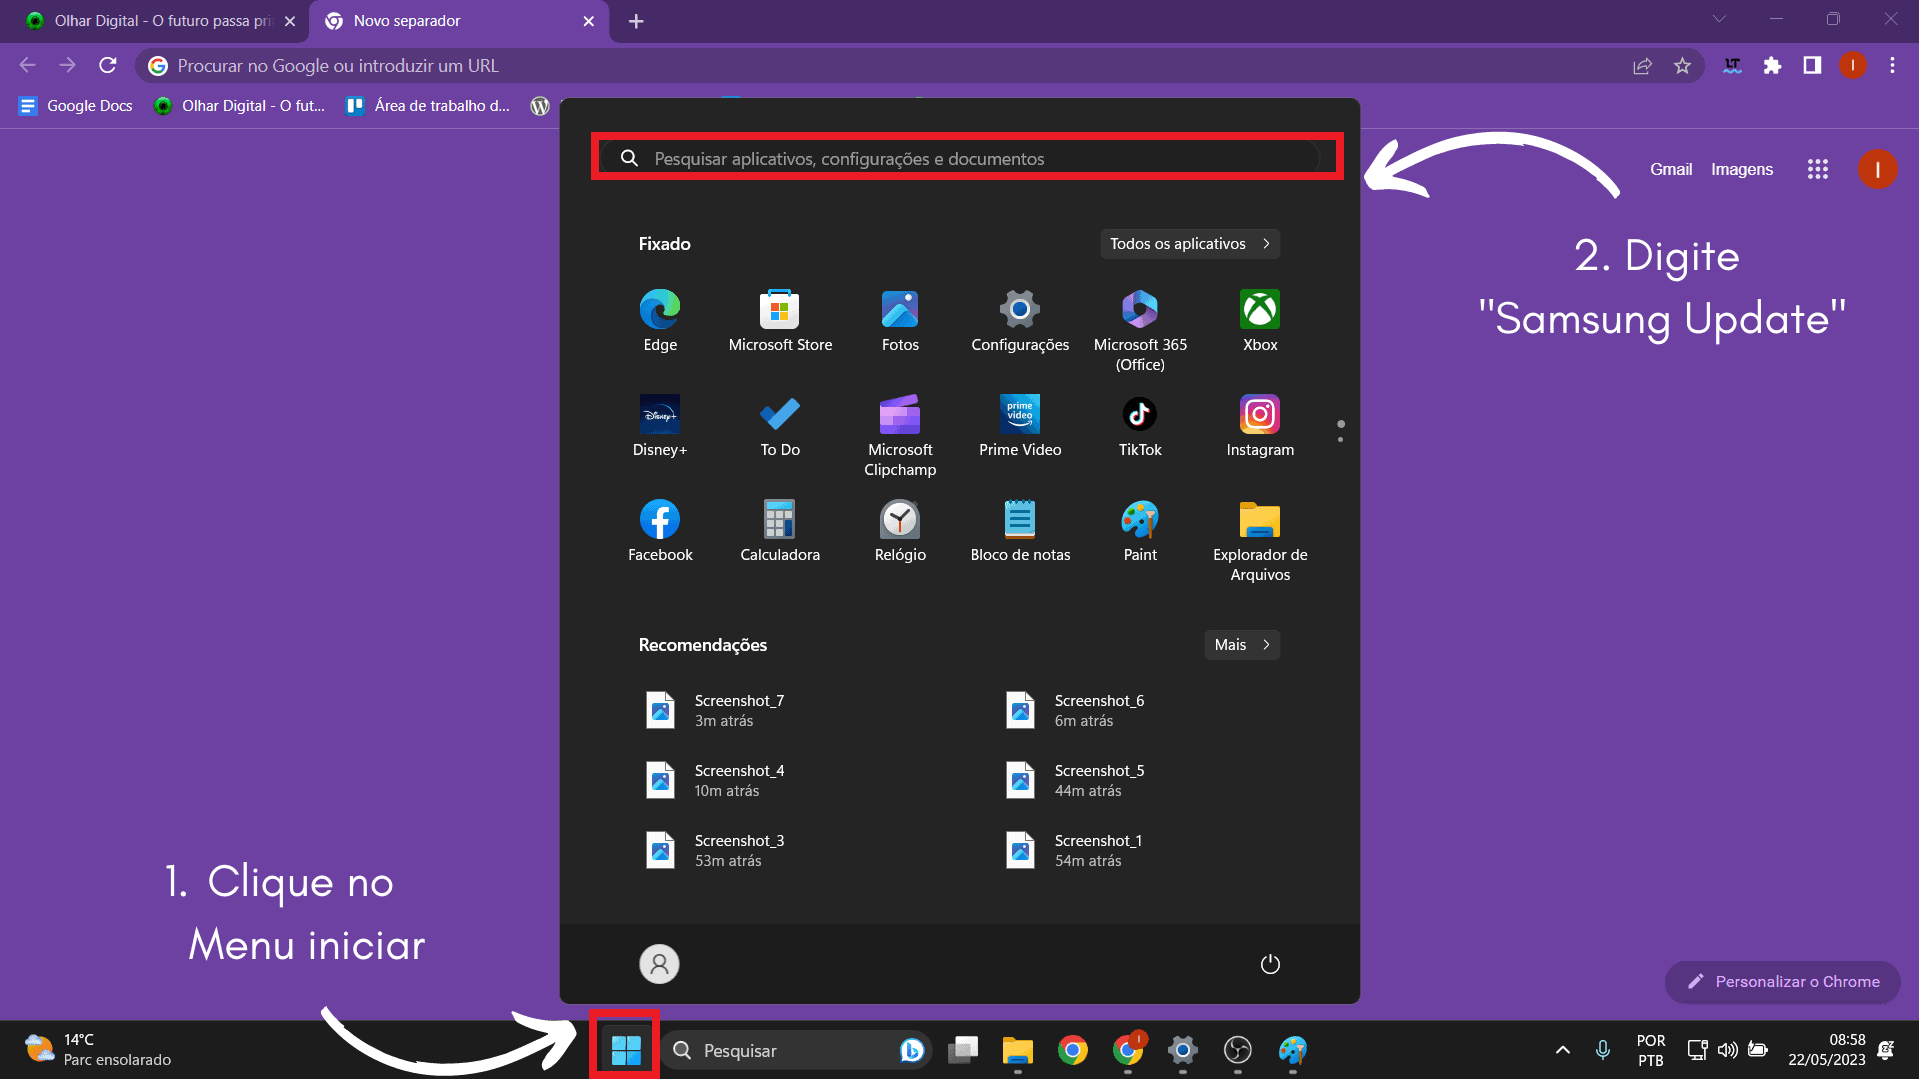1919x1079 pixels.
Task: Bookmark this page with the star icon
Action: tap(1682, 66)
